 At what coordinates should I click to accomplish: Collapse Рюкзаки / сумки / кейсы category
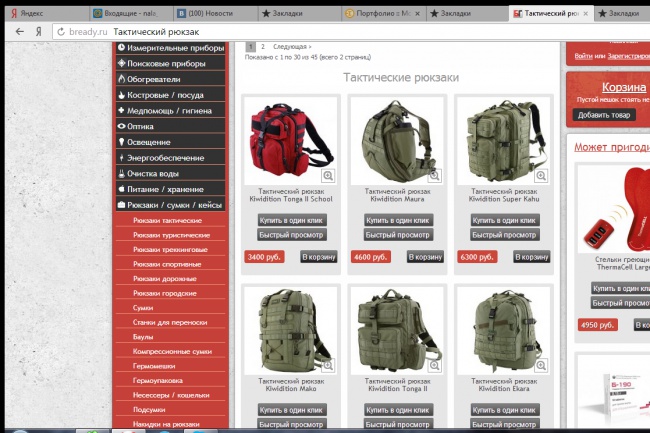coord(171,205)
